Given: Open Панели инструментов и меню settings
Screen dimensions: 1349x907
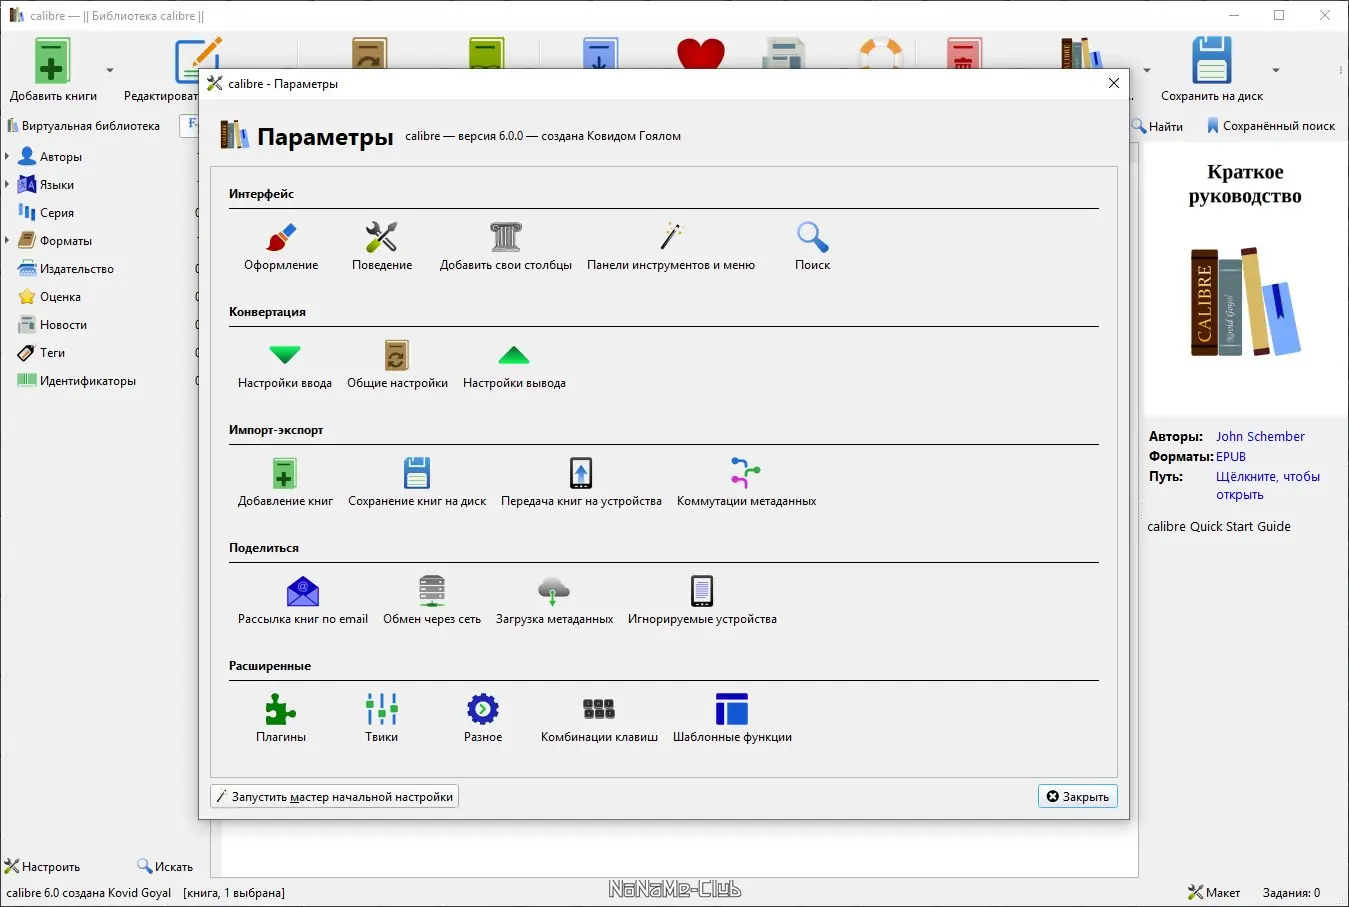Looking at the screenshot, I should pos(671,247).
